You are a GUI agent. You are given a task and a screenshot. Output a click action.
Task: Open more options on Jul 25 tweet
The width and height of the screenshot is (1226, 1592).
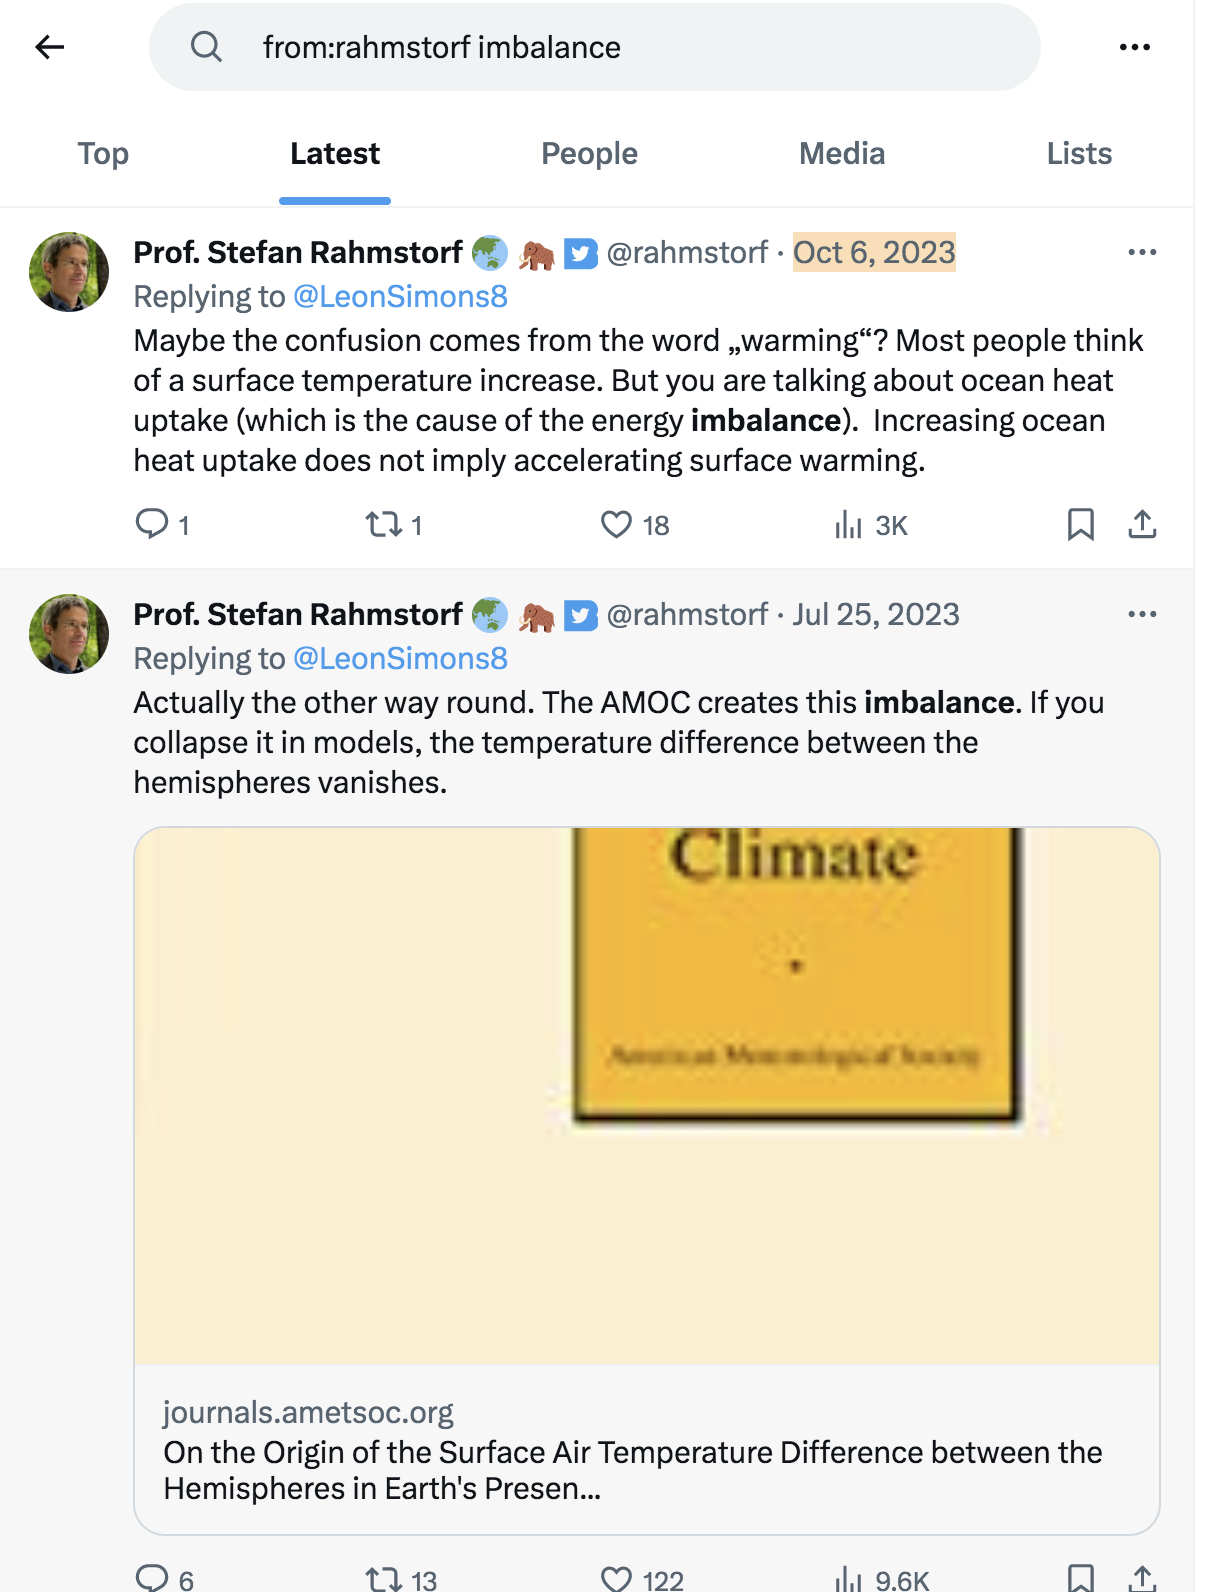(1142, 614)
